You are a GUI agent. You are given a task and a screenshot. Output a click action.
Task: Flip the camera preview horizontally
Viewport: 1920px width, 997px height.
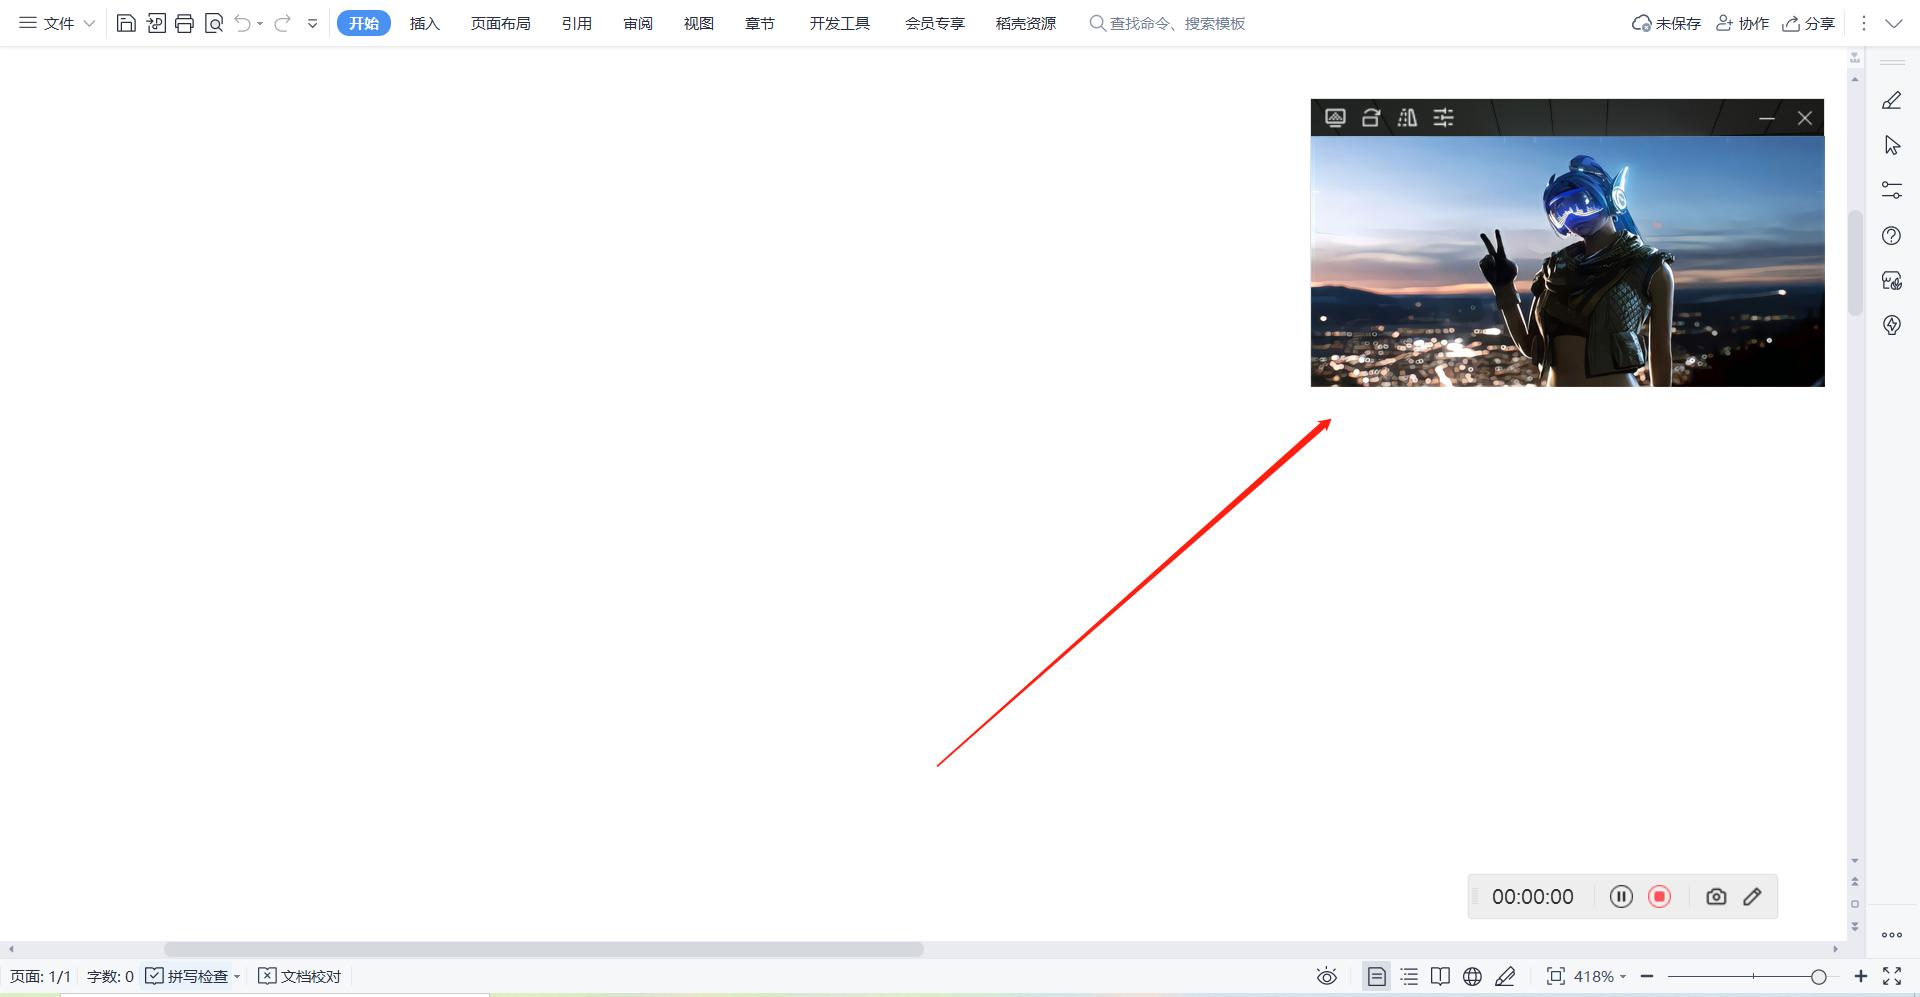pyautogui.click(x=1407, y=117)
